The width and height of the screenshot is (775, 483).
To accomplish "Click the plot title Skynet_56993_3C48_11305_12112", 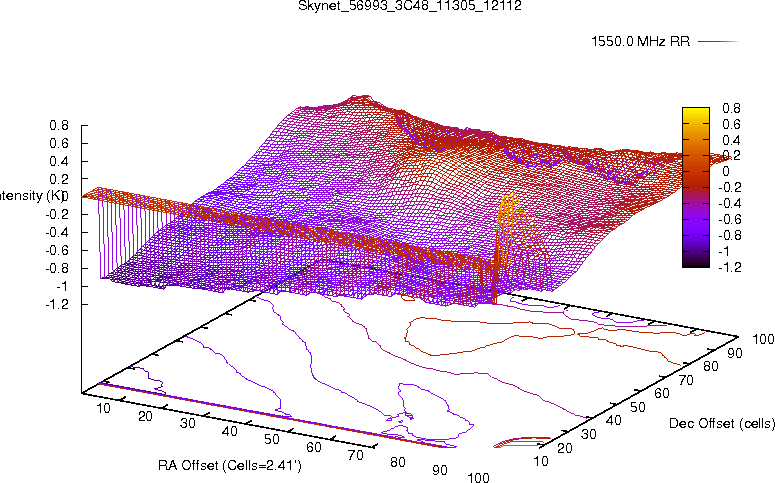I will tap(410, 5).
